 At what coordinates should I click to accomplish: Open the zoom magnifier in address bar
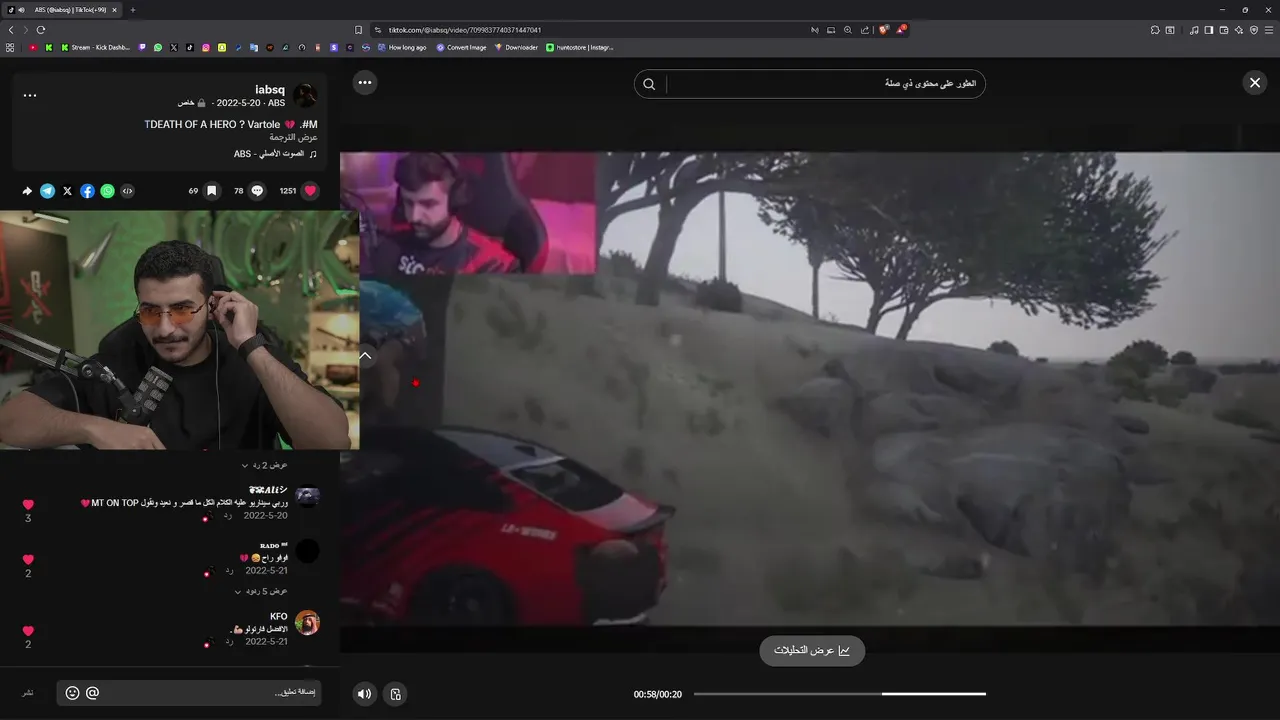848,30
